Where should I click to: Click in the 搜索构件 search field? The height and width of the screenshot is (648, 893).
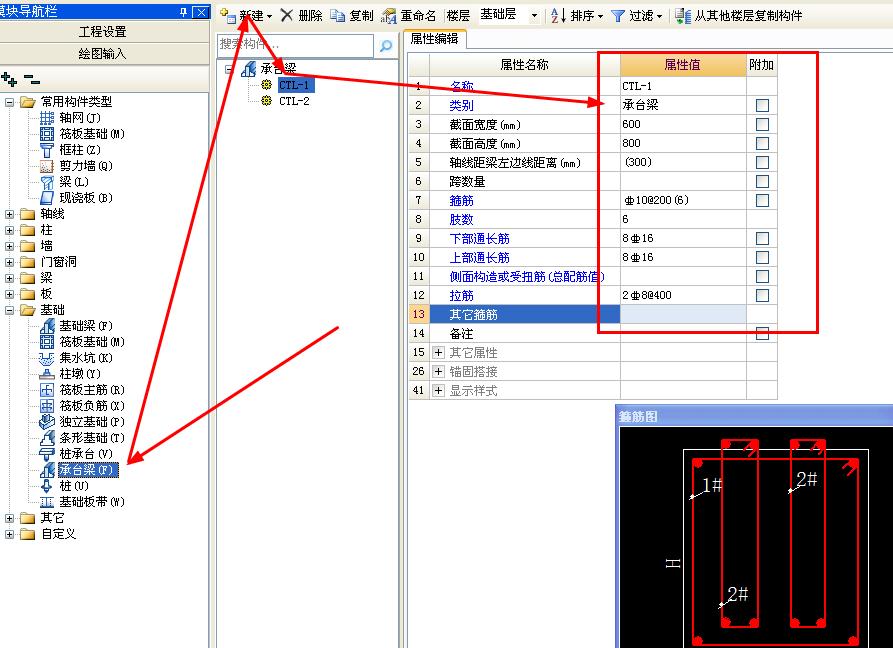295,45
